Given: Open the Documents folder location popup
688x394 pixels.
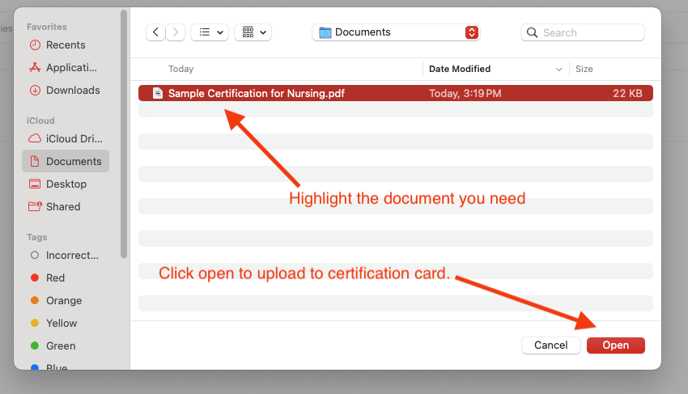Looking at the screenshot, I should click(396, 32).
